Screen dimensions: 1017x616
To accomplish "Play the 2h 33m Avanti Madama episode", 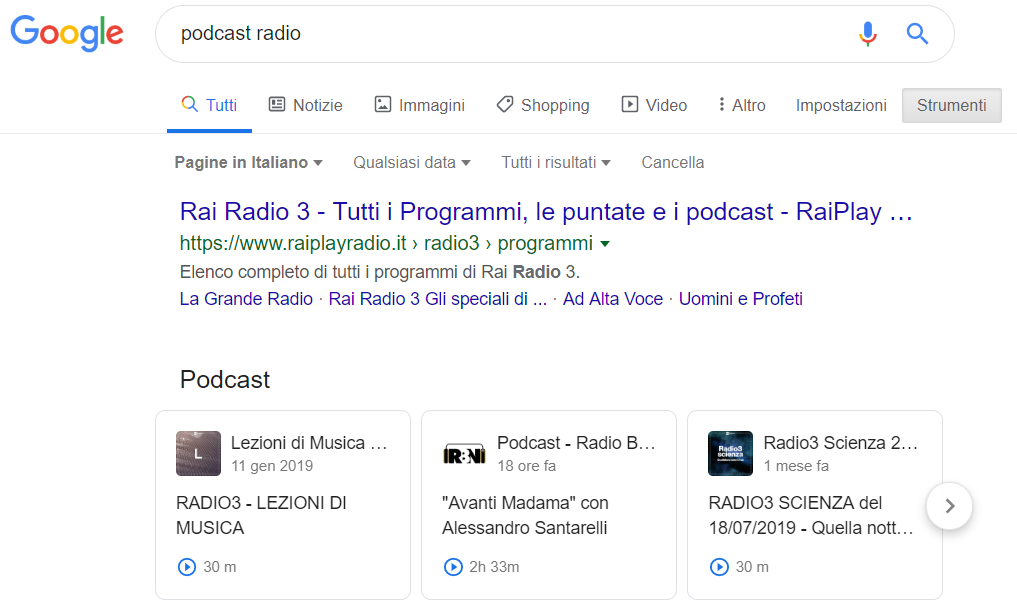I will point(453,567).
